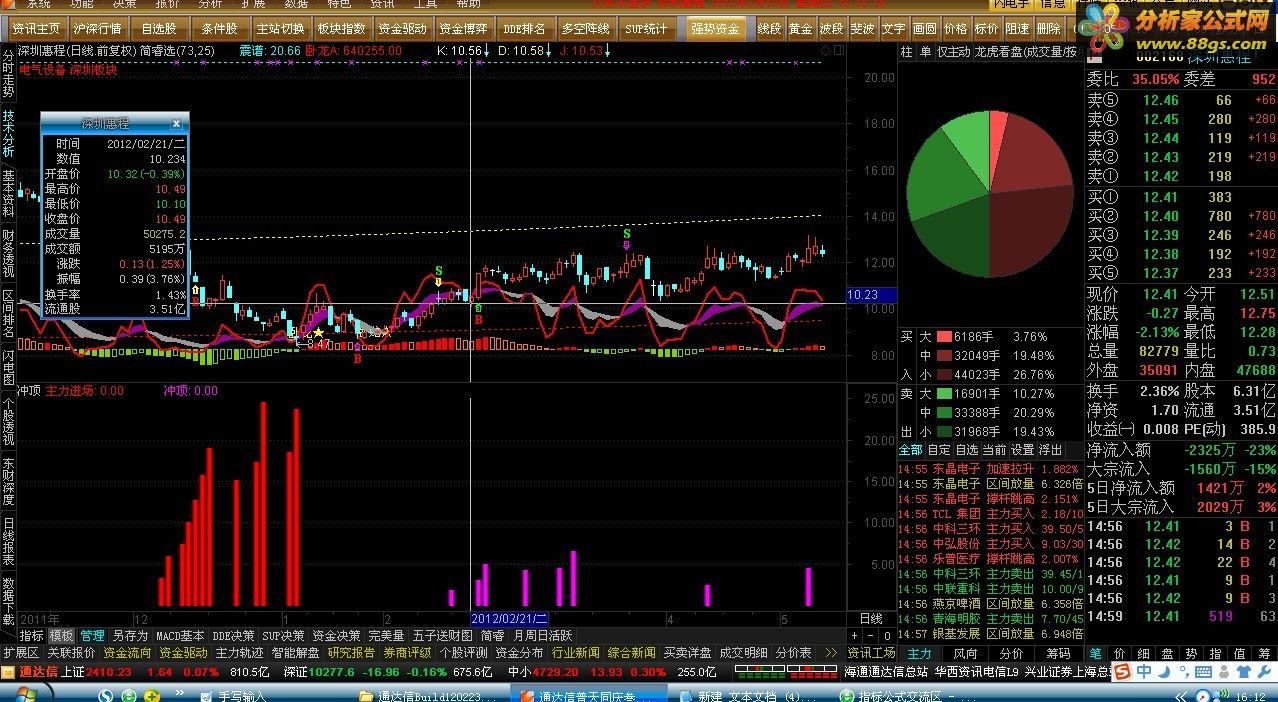This screenshot has width=1278, height=702.
Task: Select 资金驱动 in the top toolbar
Action: click(402, 28)
